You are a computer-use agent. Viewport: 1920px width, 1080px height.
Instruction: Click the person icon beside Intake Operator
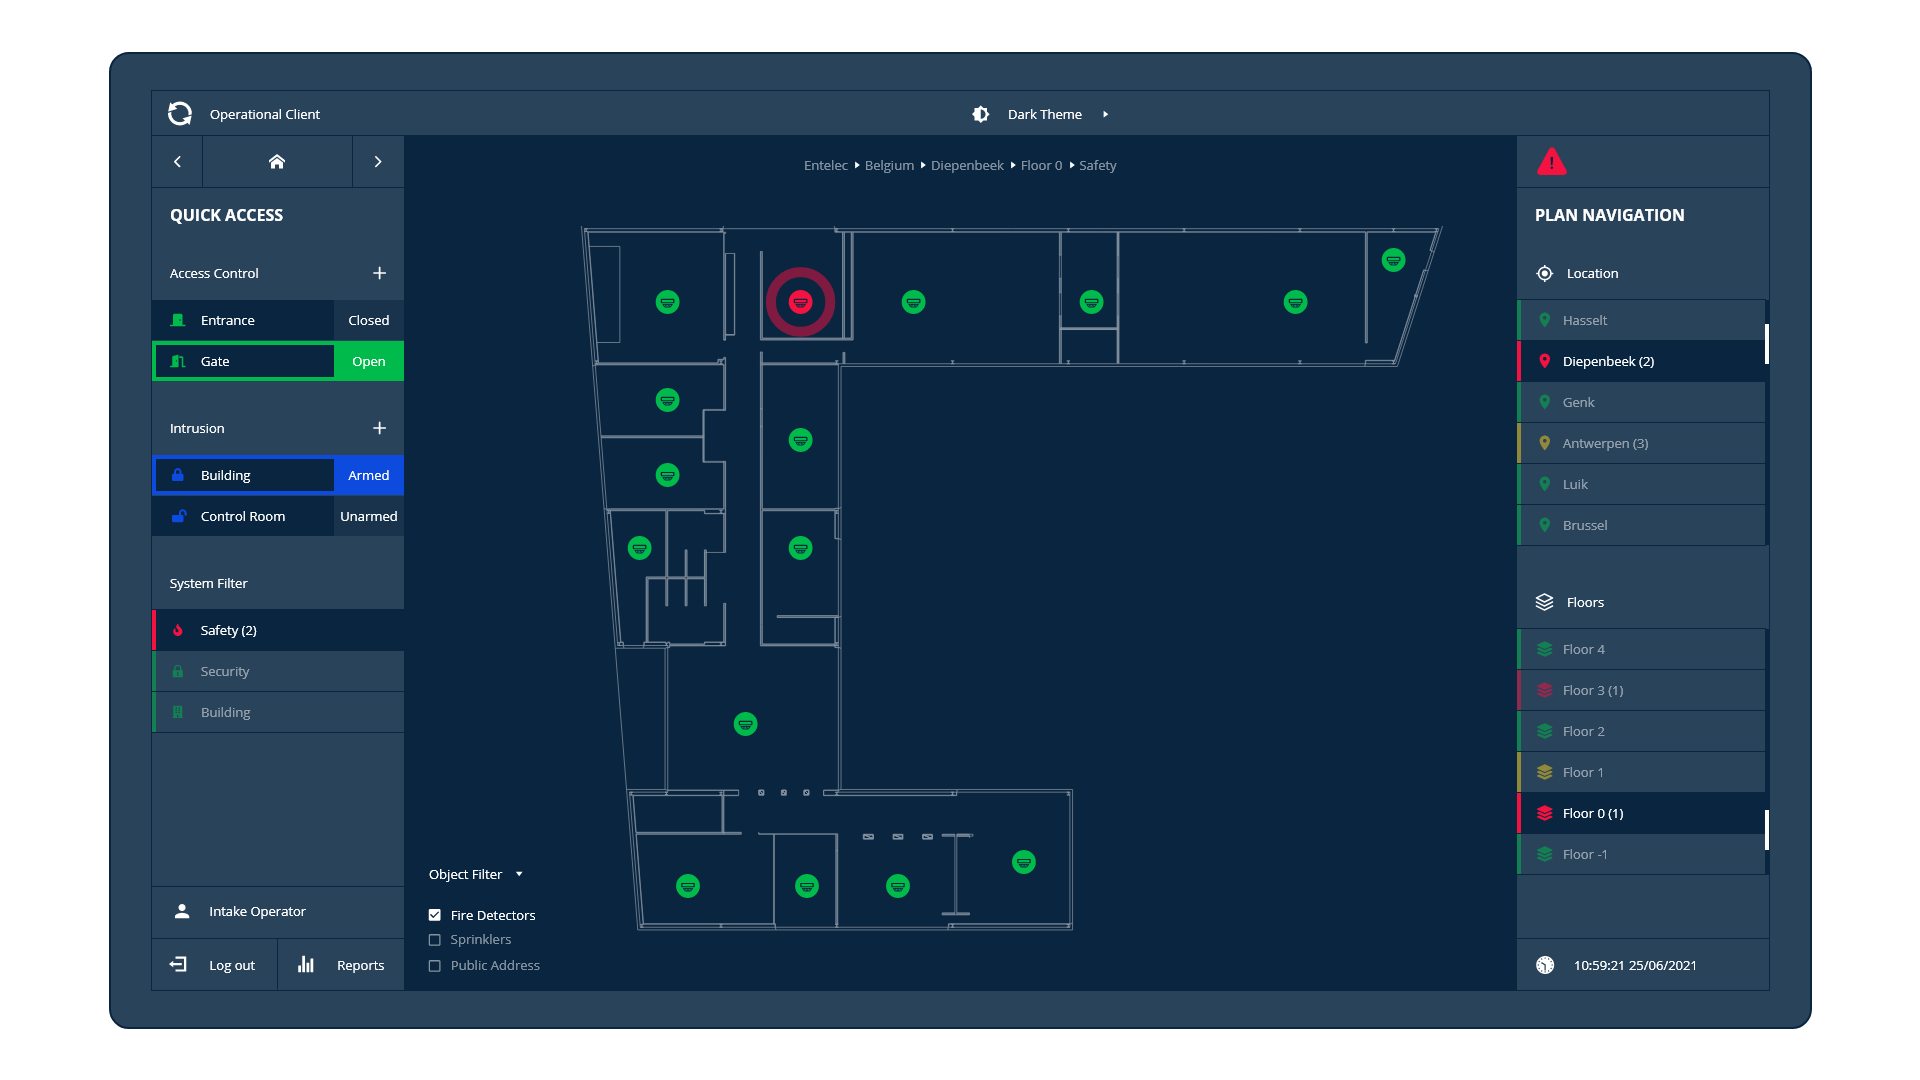tap(182, 911)
